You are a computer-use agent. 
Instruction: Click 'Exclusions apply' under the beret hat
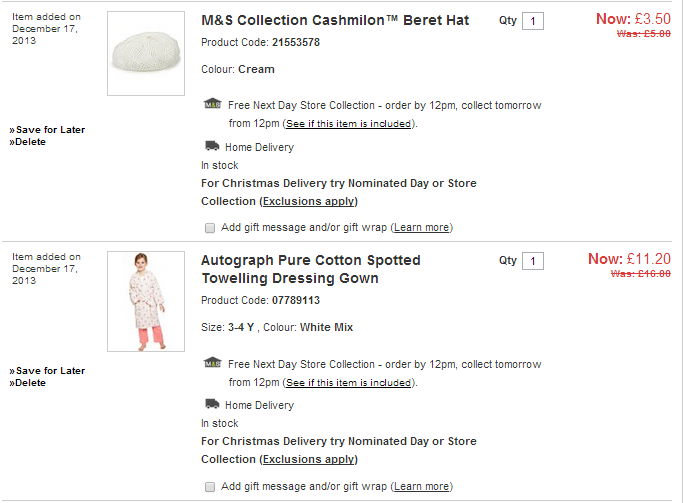point(308,201)
